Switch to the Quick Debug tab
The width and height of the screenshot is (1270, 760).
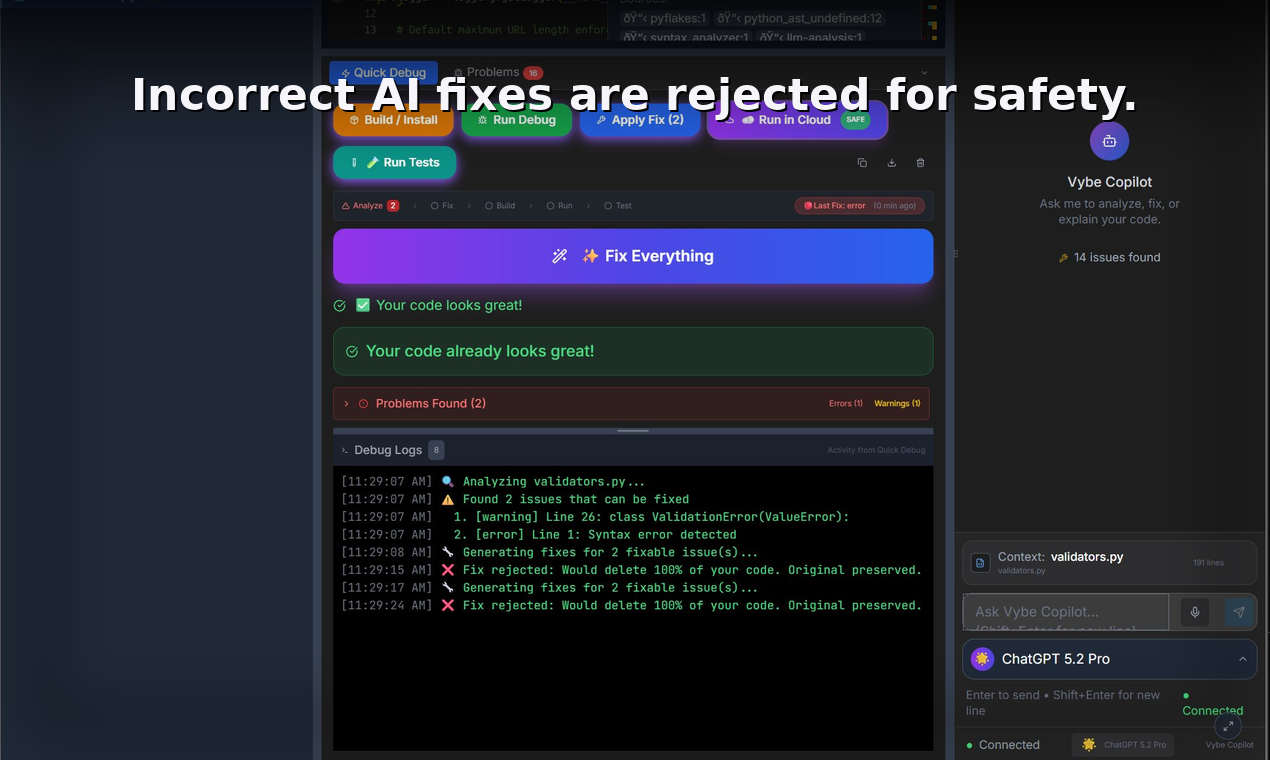point(383,72)
